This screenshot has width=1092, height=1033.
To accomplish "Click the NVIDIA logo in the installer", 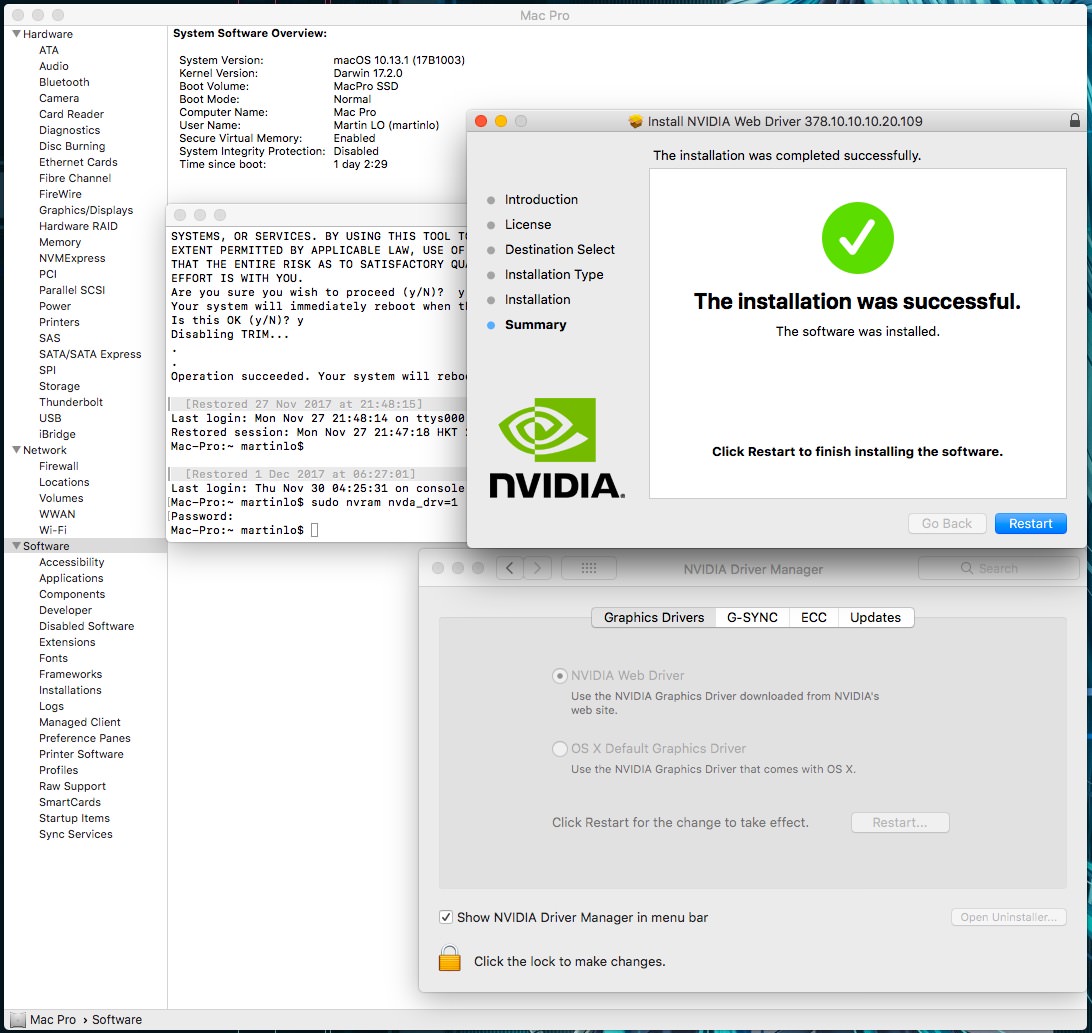I will point(556,448).
